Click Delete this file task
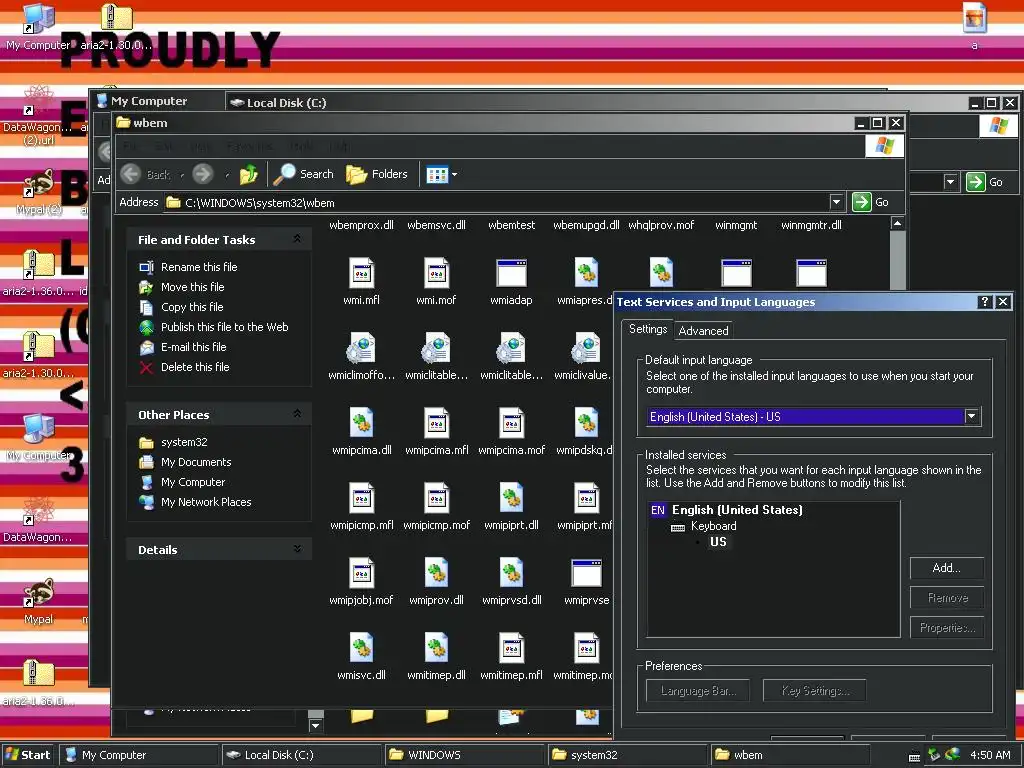The height and width of the screenshot is (768, 1024). pyautogui.click(x=195, y=367)
